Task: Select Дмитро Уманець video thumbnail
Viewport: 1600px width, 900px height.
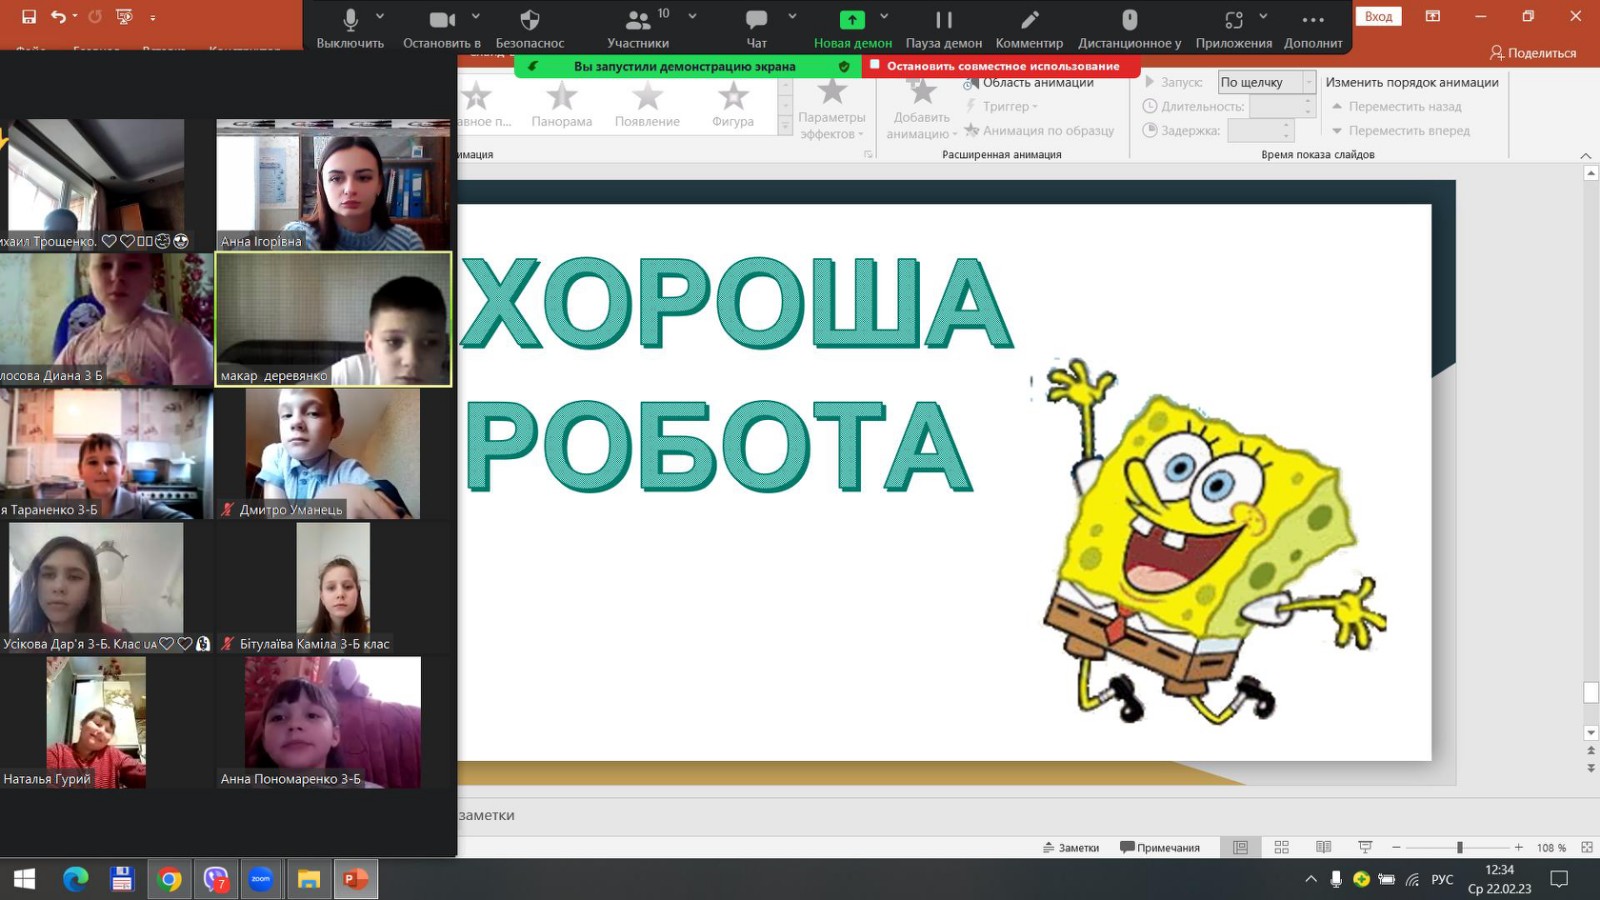Action: [x=333, y=453]
